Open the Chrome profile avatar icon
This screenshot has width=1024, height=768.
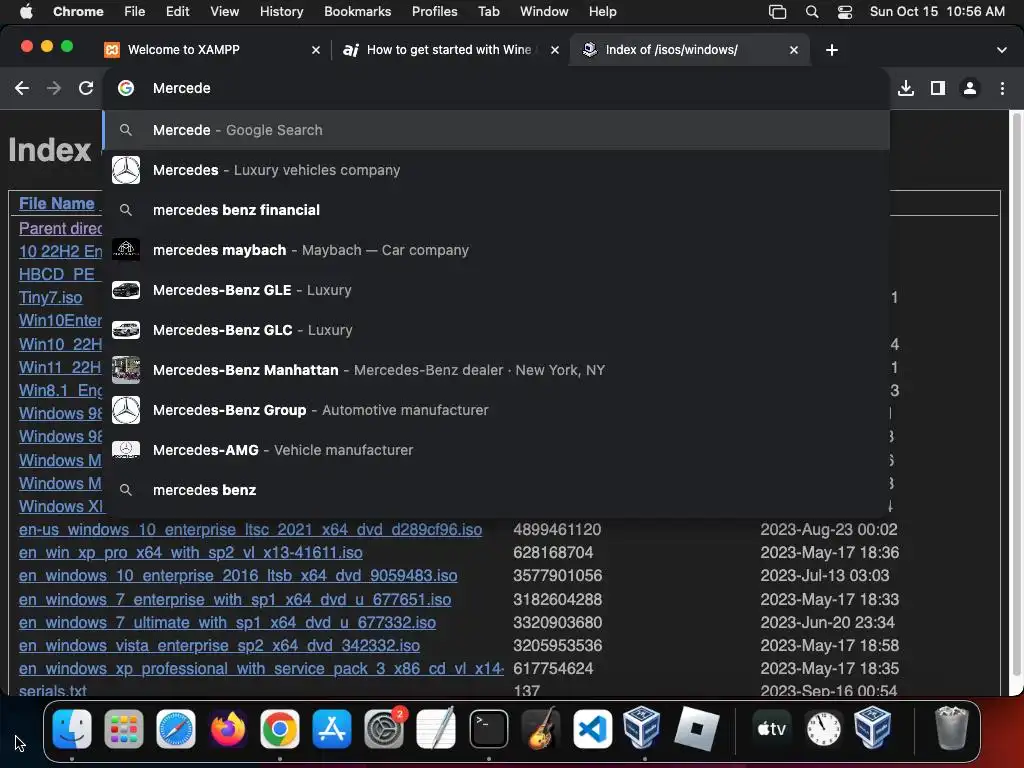coord(970,88)
